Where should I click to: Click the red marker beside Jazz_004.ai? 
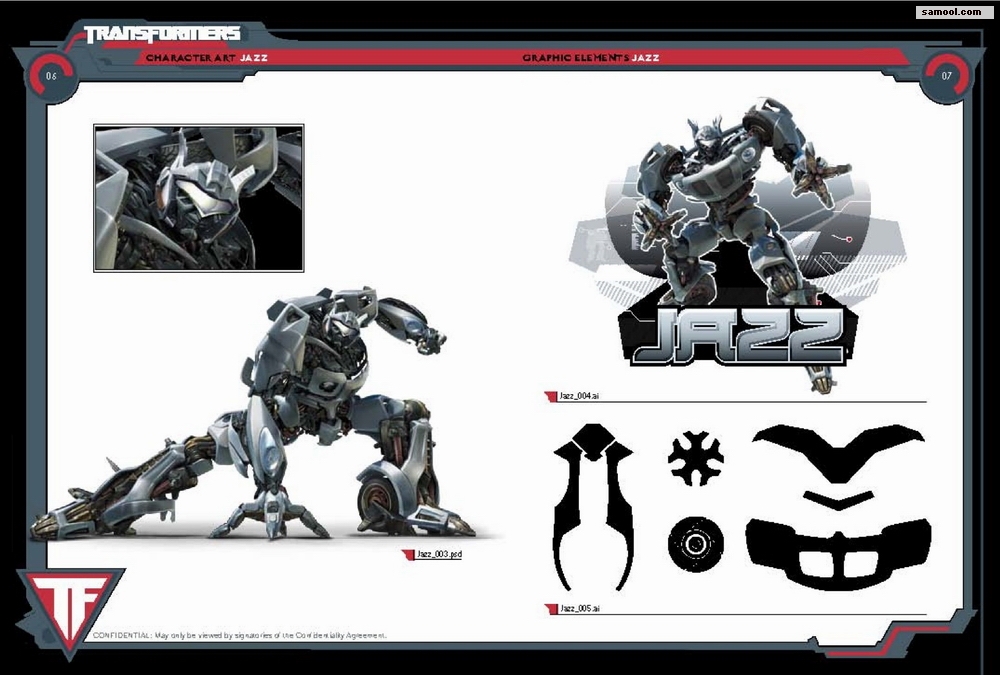(550, 396)
